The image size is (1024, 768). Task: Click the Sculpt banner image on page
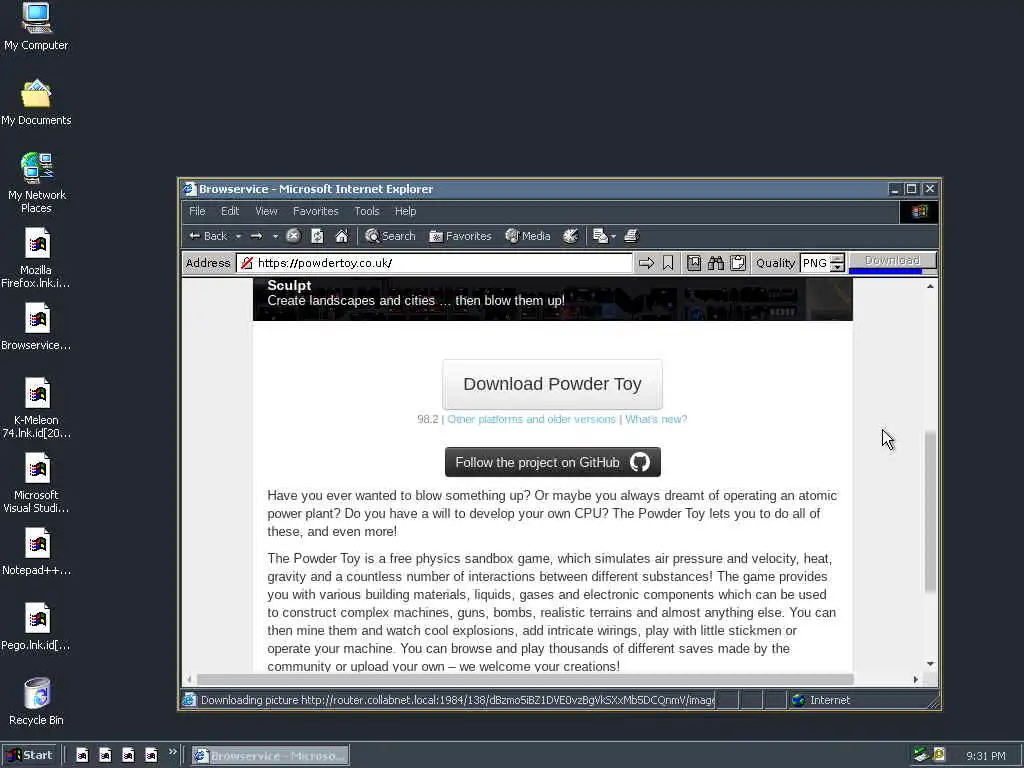[552, 299]
